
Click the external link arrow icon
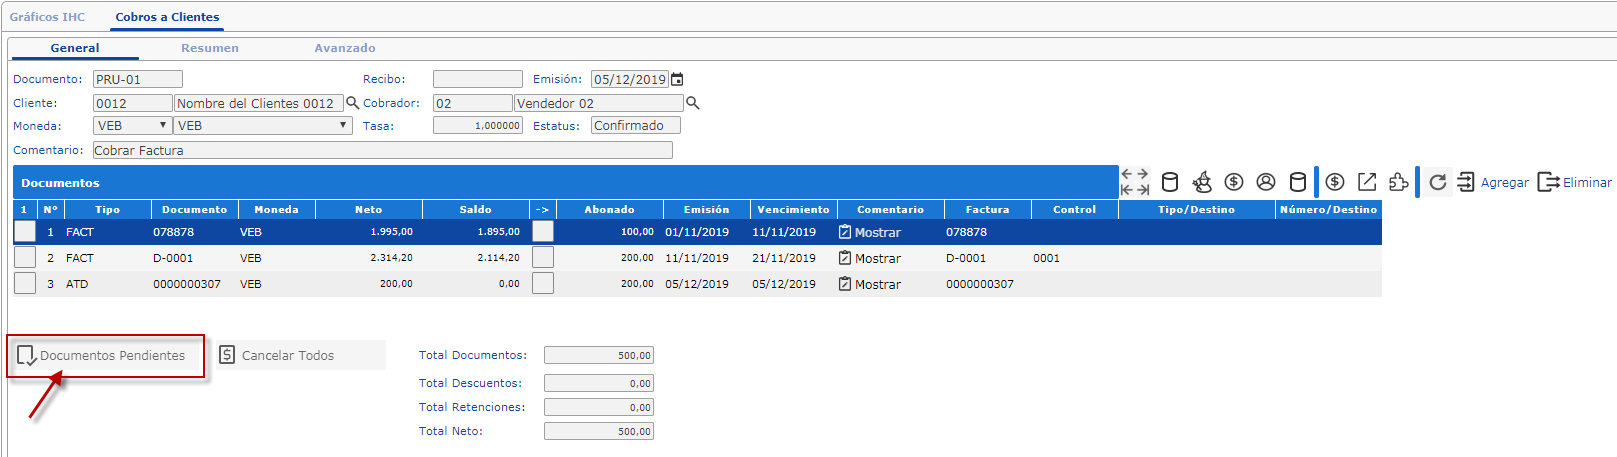click(1367, 182)
